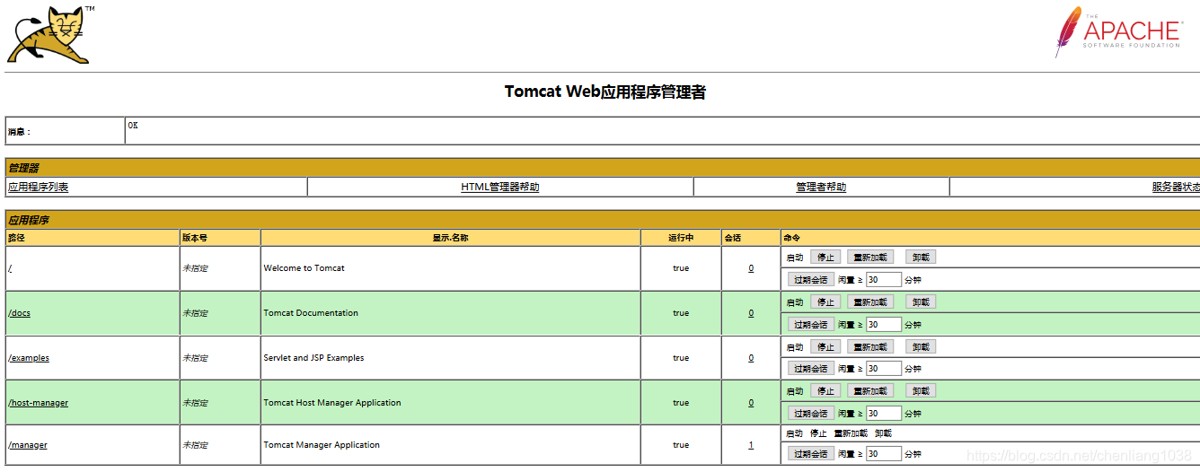Click true running status for /manager
The image size is (1200, 472).
tap(681, 445)
